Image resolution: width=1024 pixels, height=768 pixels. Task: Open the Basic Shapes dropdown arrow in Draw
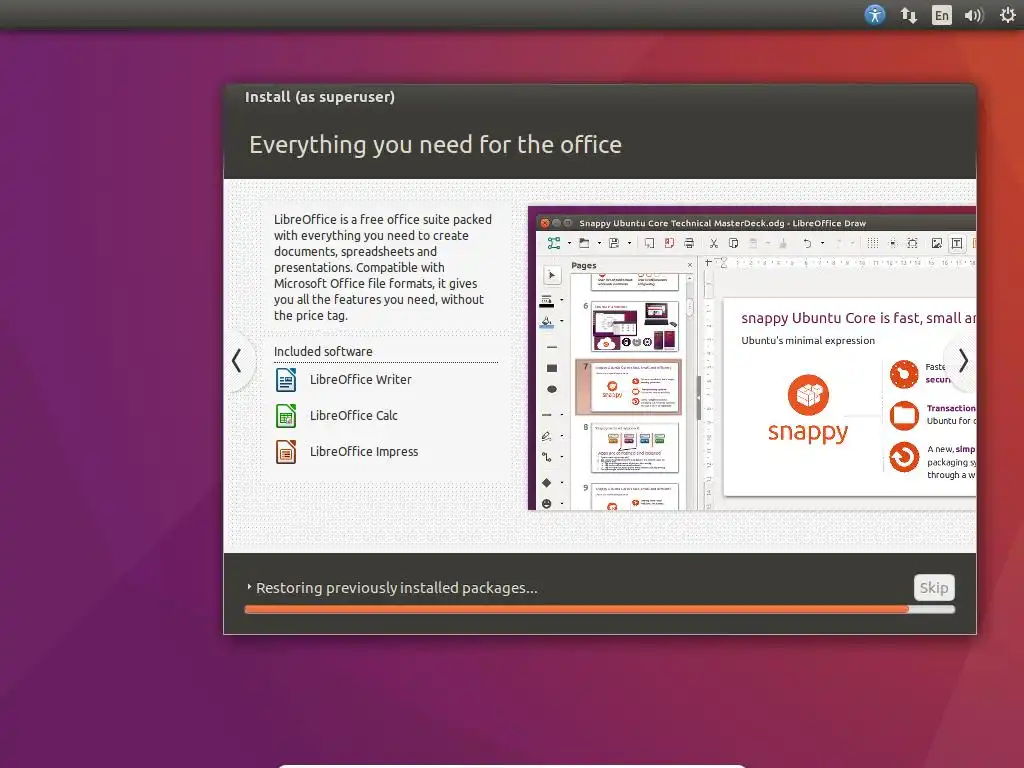coord(562,483)
